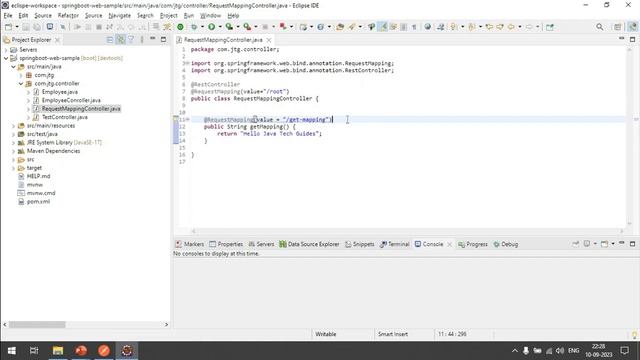640x360 pixels.
Task: Click the Search magnifier icon
Action: click(600, 27)
